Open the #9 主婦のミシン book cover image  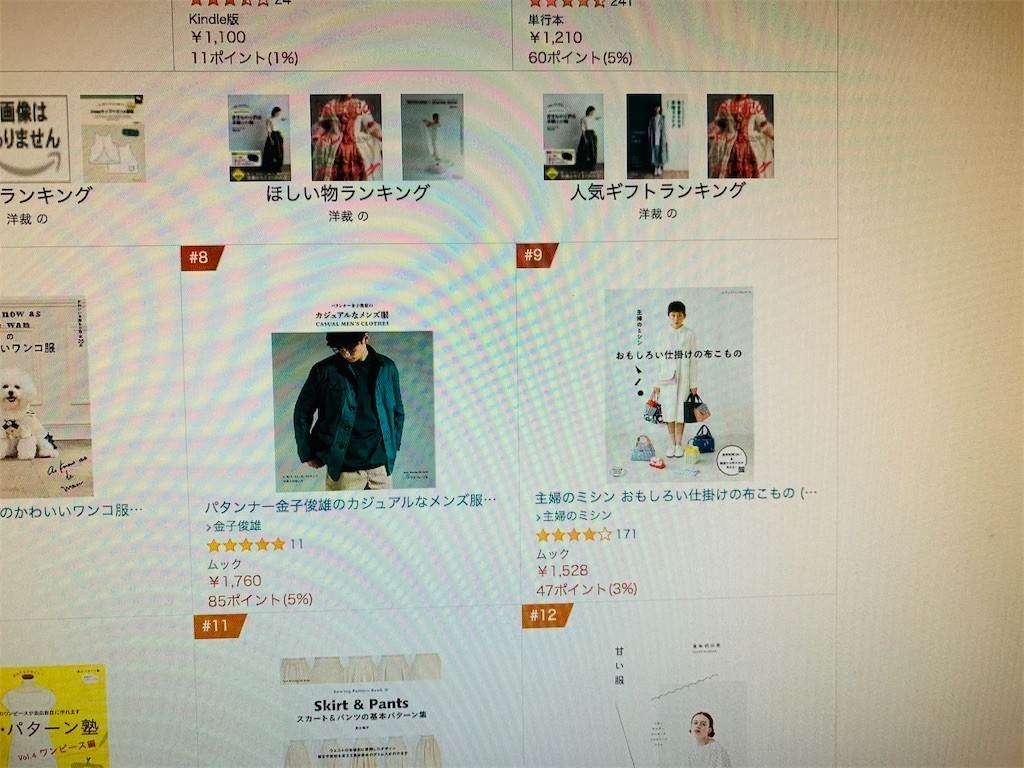pos(679,385)
